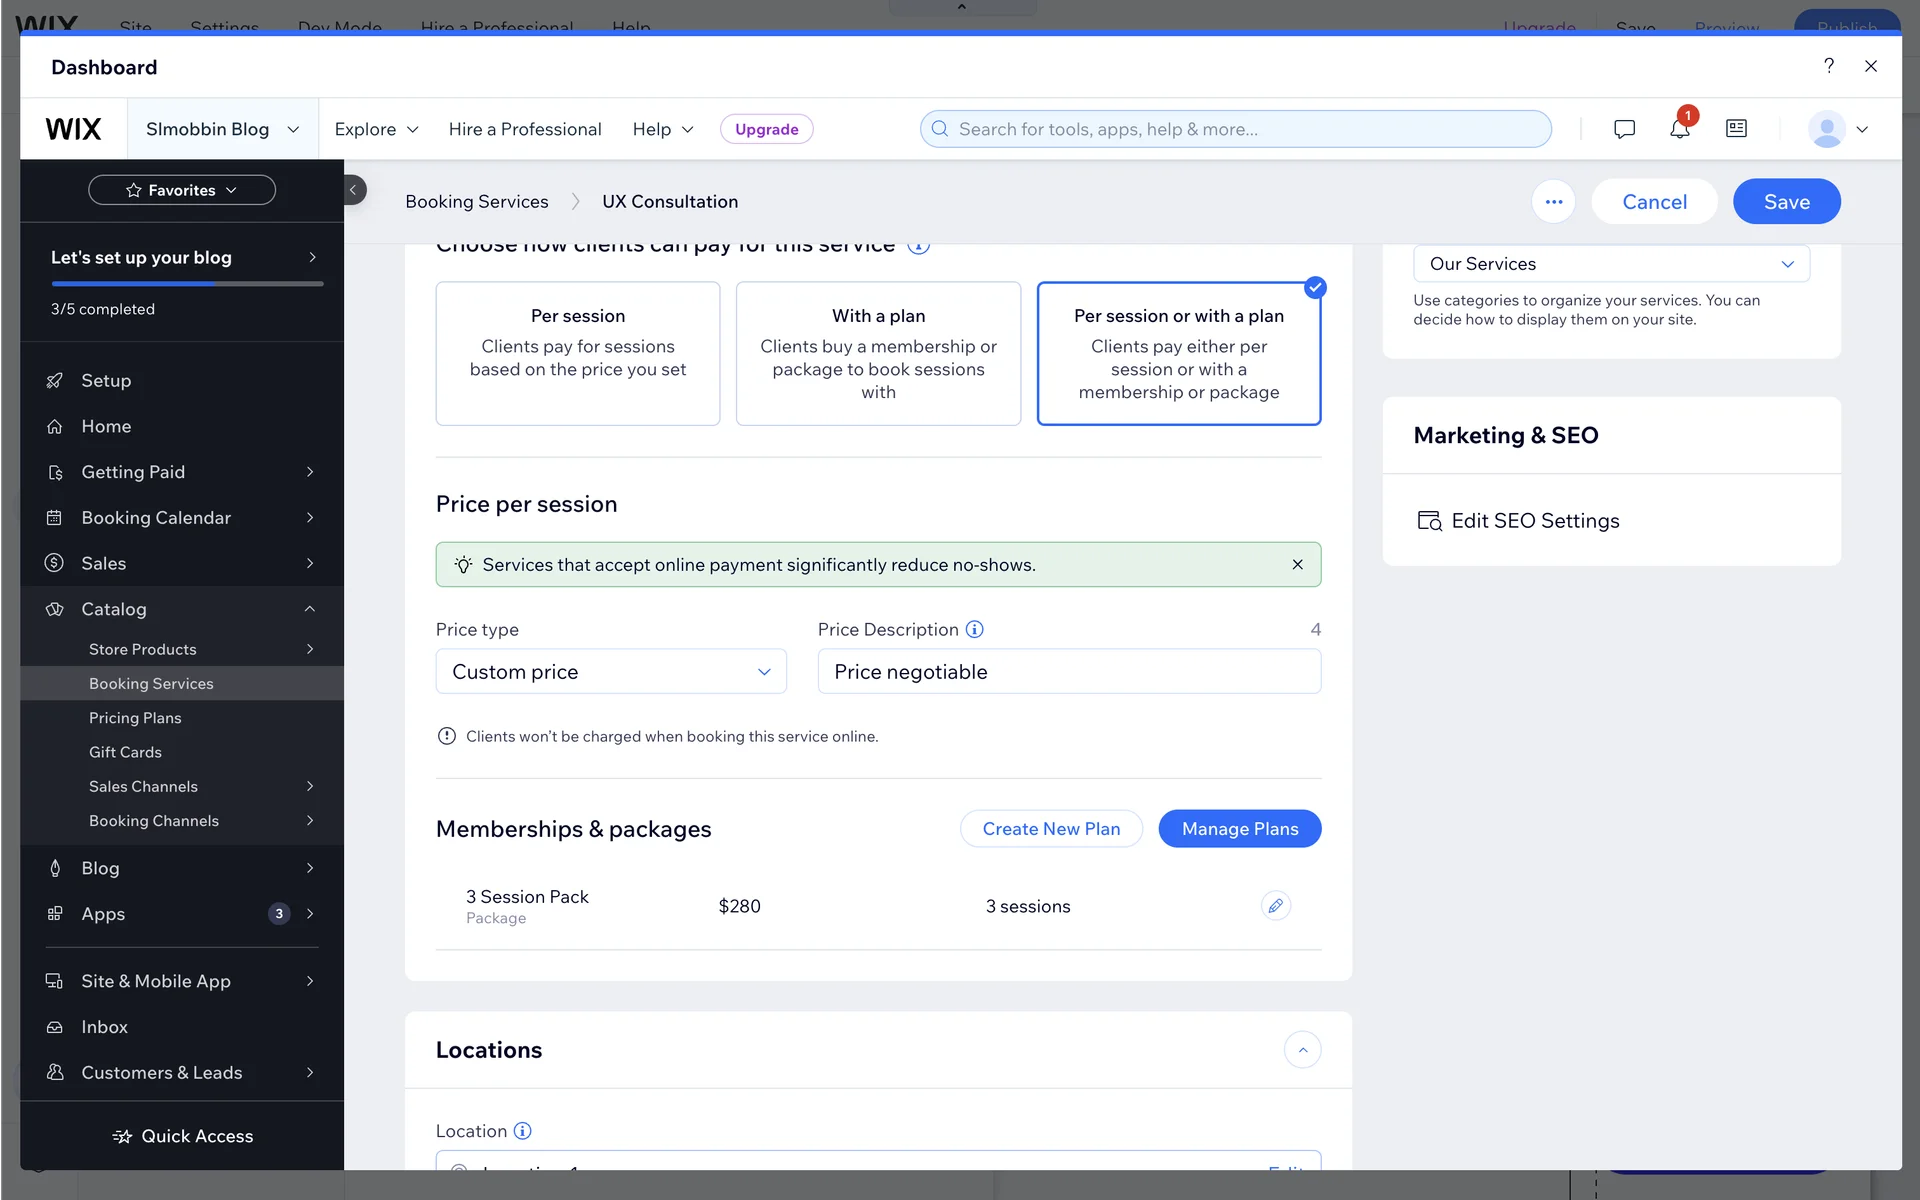This screenshot has height=1200, width=1920.
Task: Expand the Explore menu
Action: point(376,129)
